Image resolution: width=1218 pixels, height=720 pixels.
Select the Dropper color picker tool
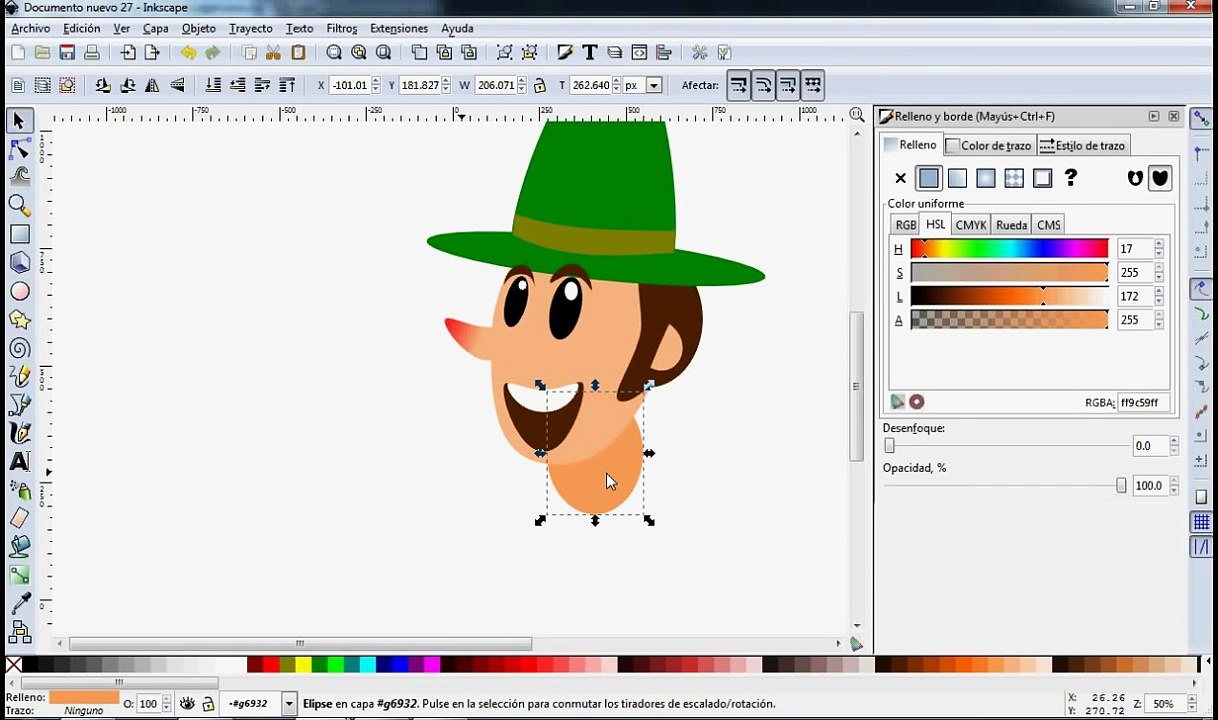pos(19,603)
